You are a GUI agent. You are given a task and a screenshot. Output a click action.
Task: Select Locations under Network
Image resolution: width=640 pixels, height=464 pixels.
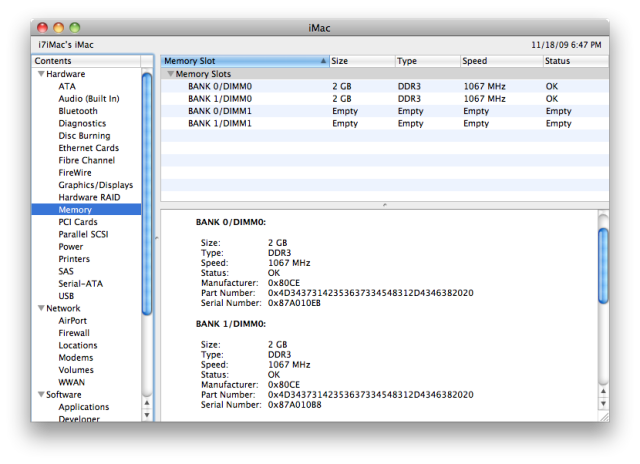[78, 345]
